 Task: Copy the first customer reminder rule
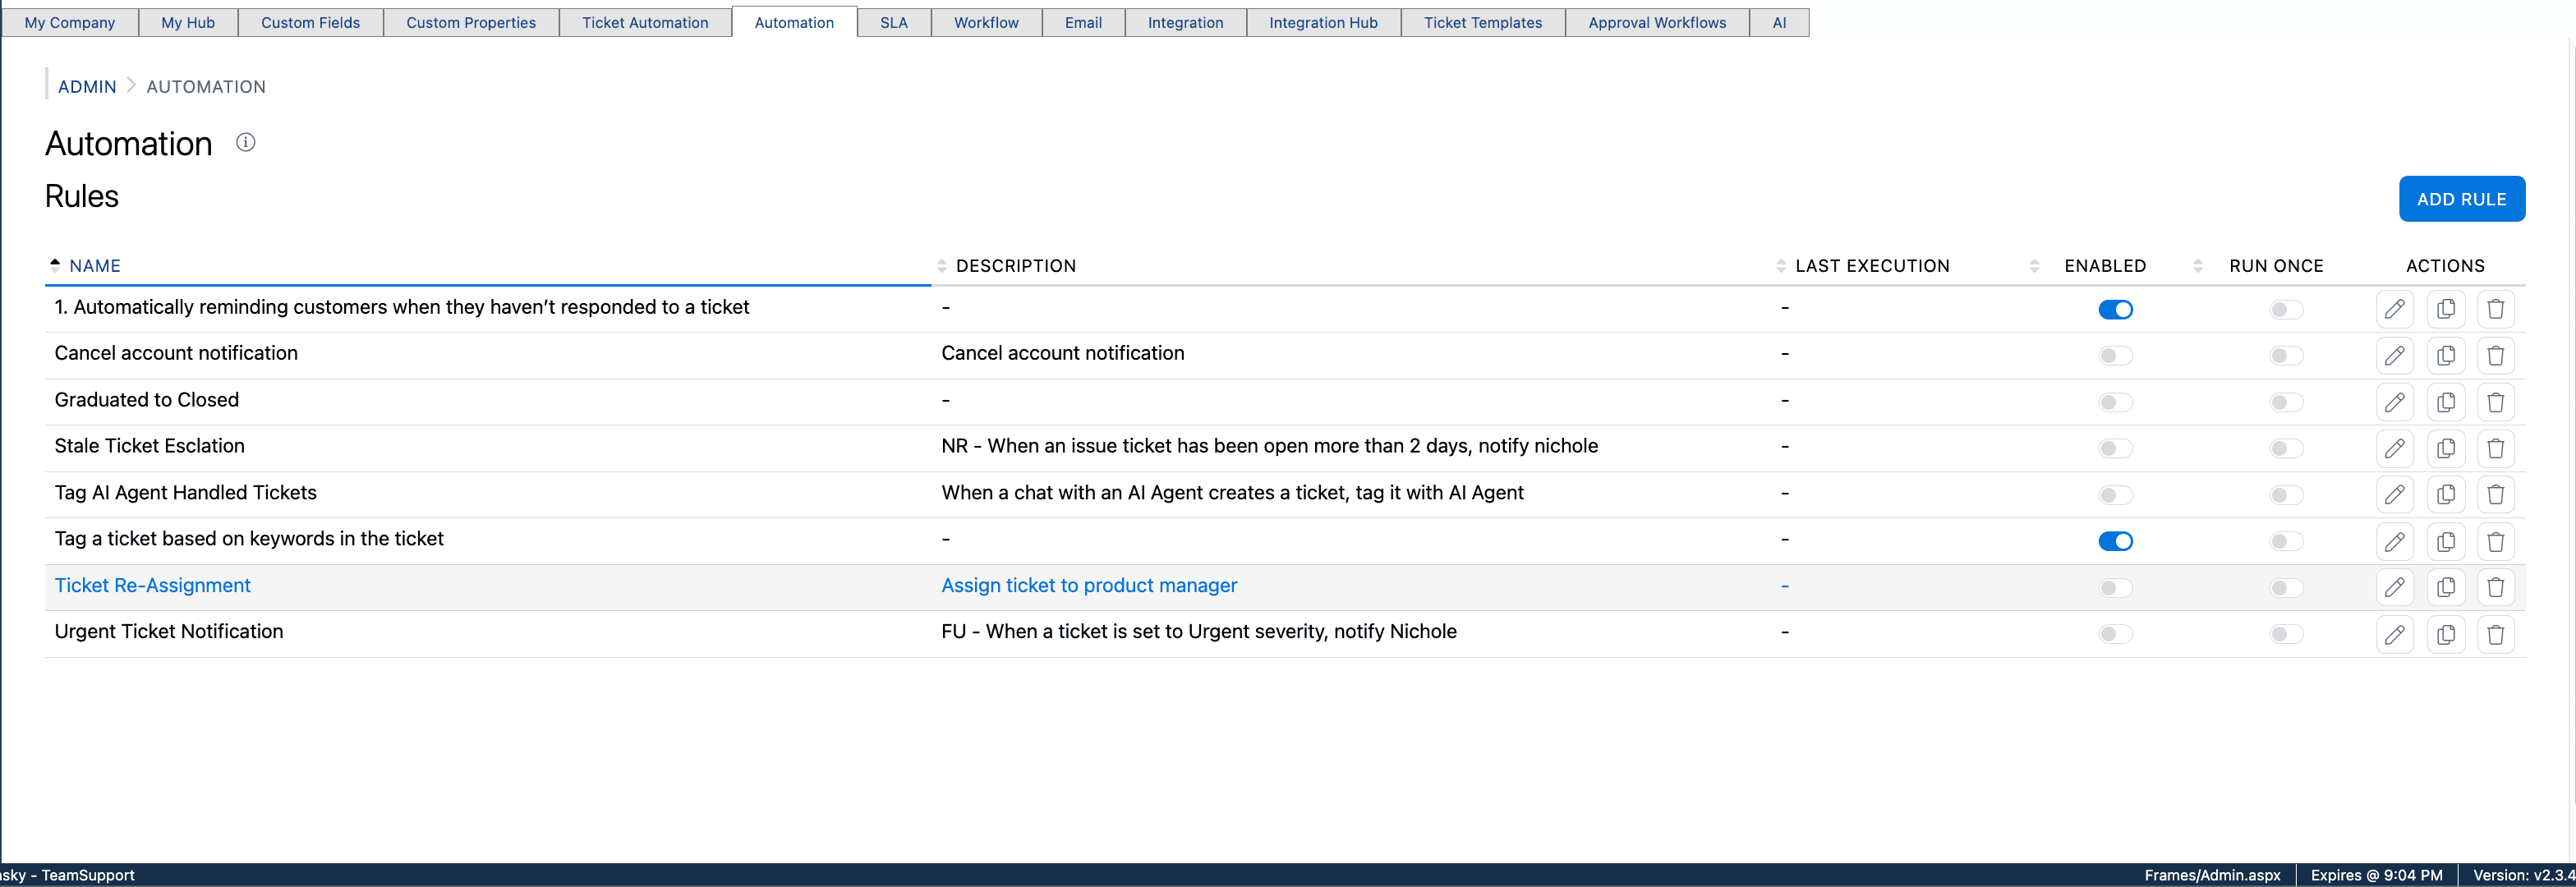click(x=2446, y=309)
